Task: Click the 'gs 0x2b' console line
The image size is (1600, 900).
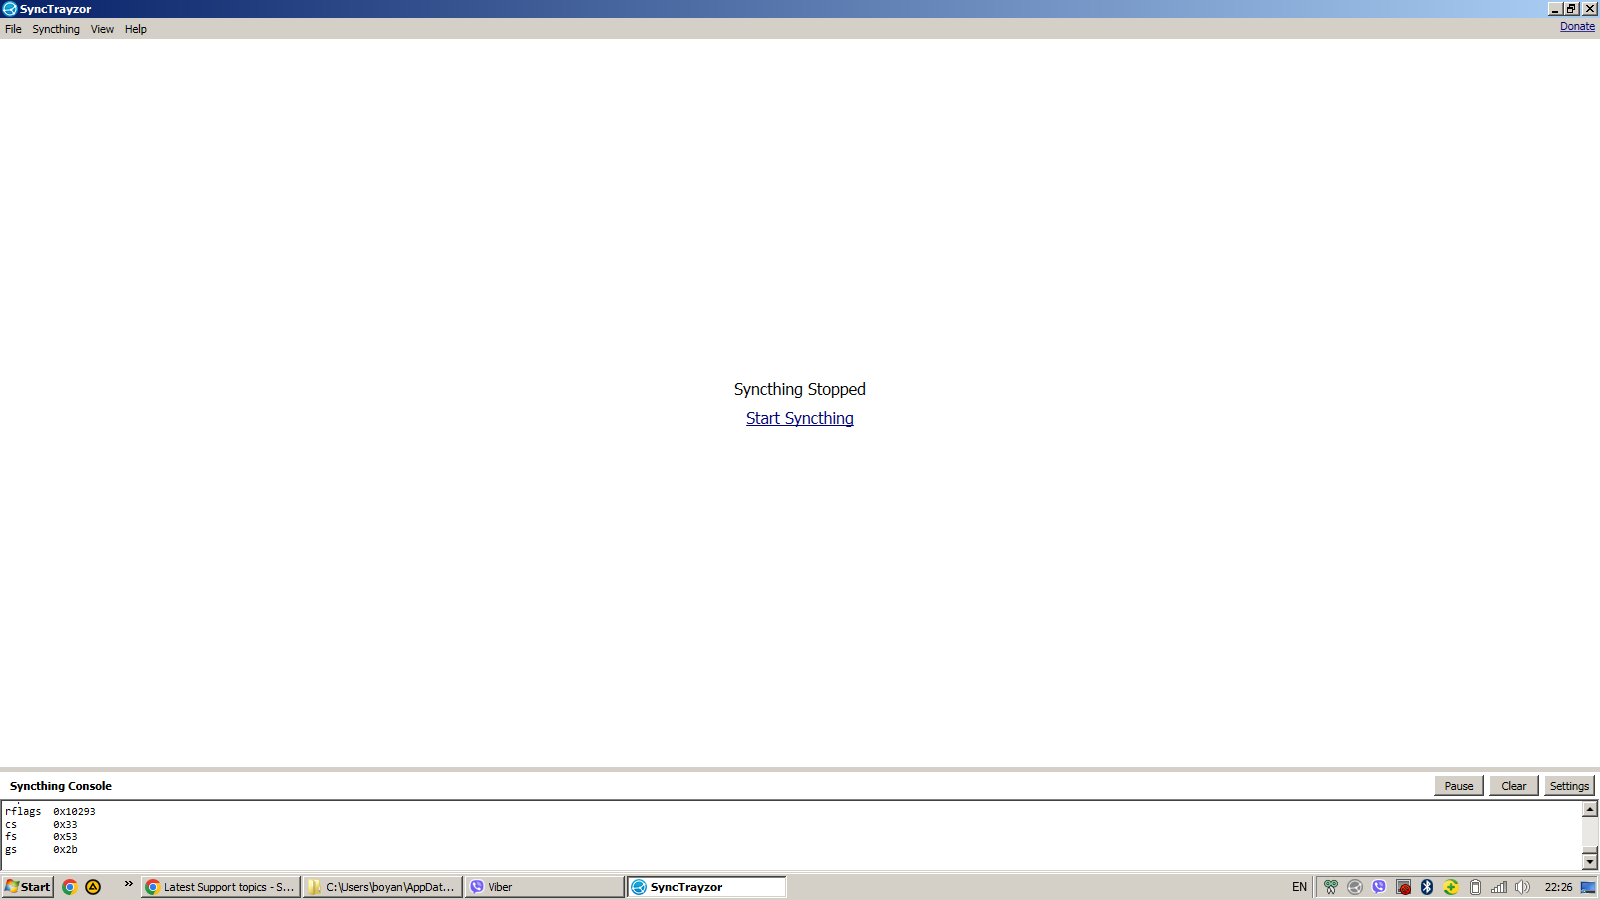Action: [x=41, y=849]
